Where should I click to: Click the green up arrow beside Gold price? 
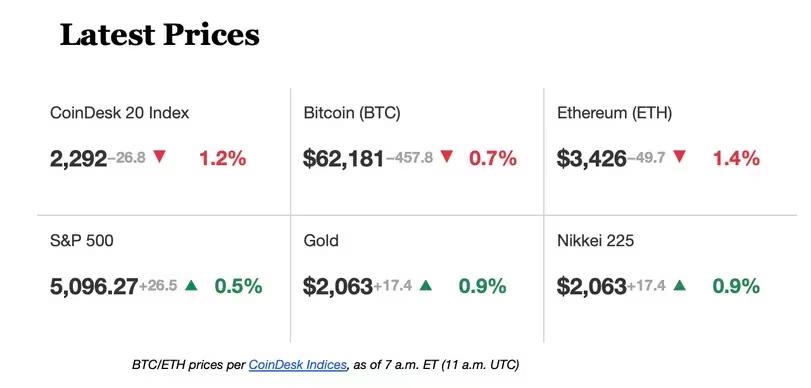coord(426,285)
